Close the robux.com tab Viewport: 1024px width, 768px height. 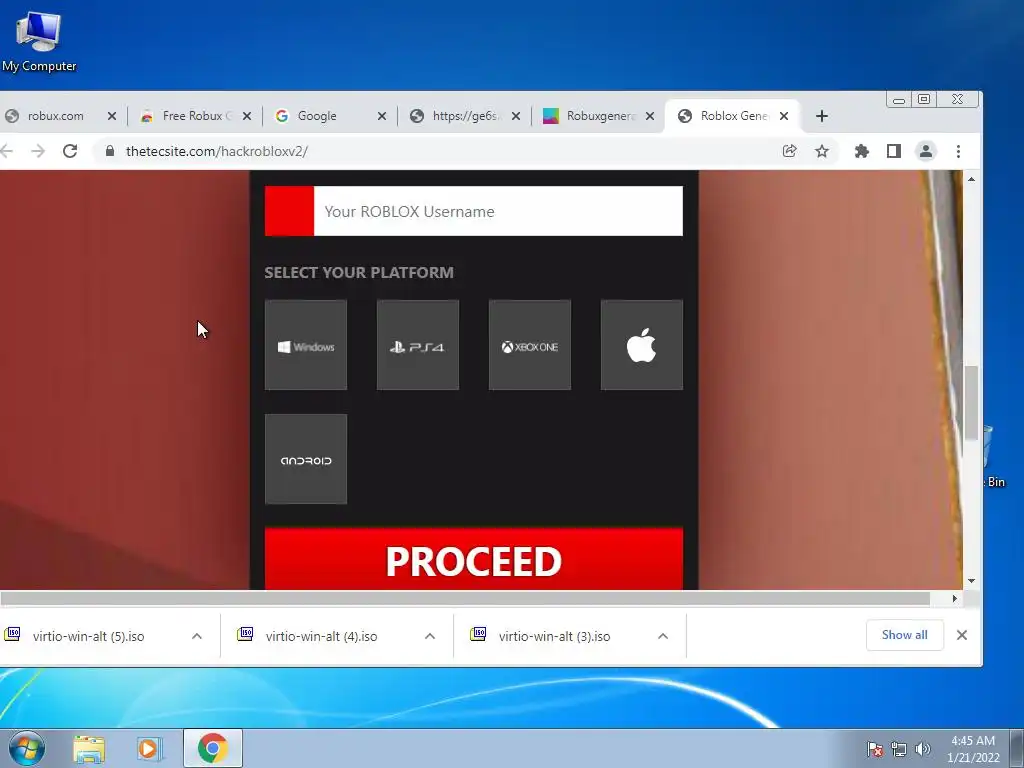tap(112, 116)
